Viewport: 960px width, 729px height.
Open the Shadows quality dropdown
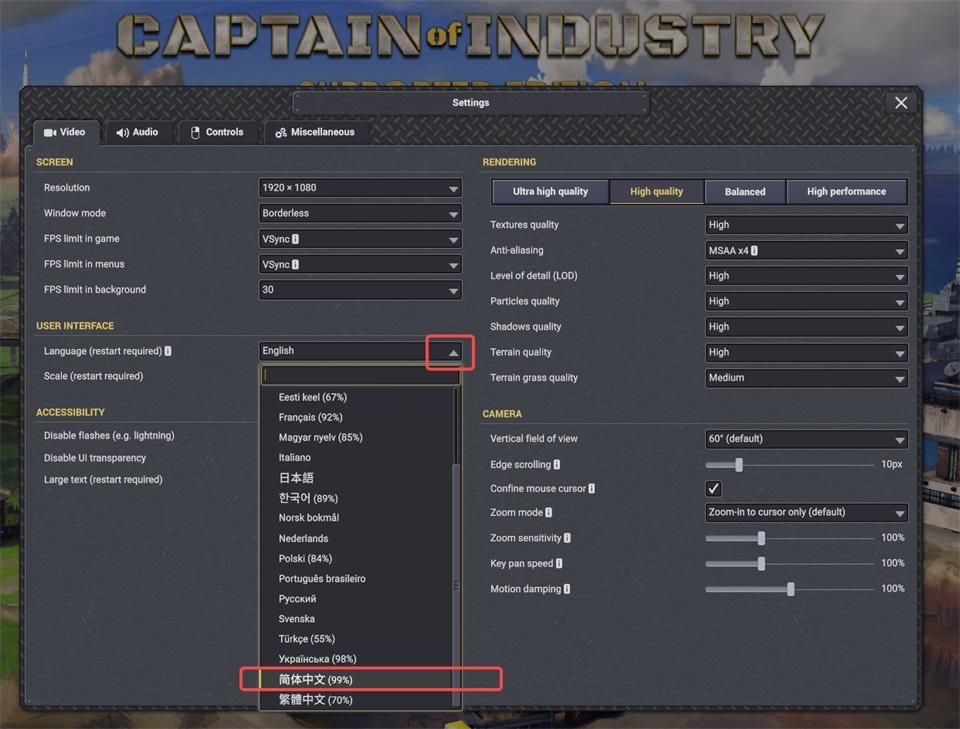tap(806, 327)
